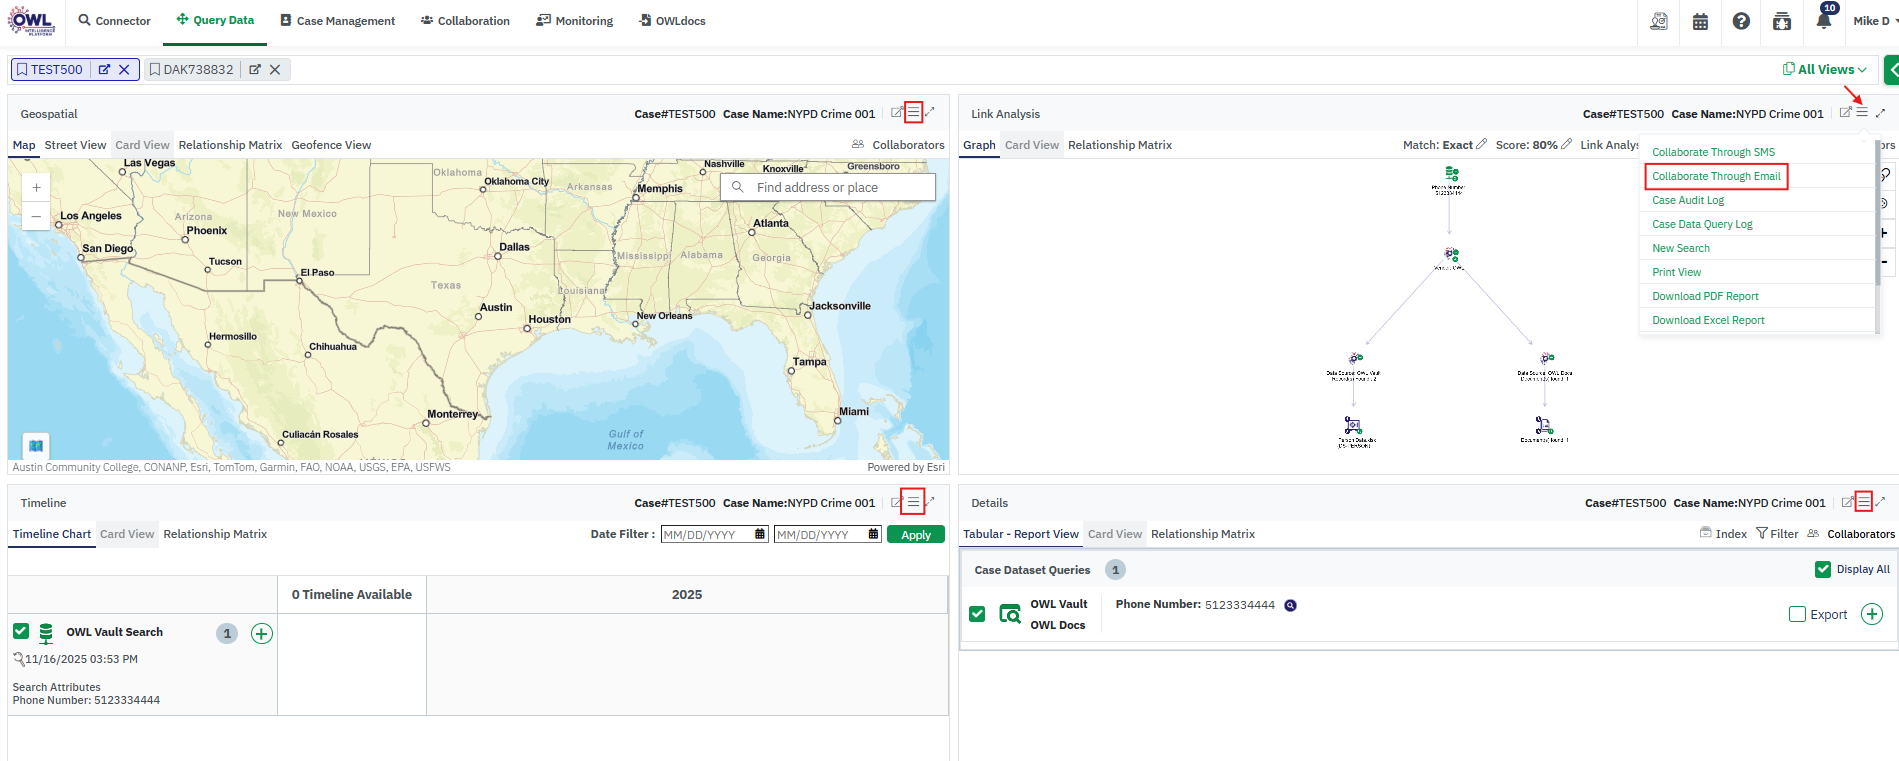Viewport: 1899px width, 761px height.
Task: Open the help question mark icon
Action: click(x=1741, y=21)
